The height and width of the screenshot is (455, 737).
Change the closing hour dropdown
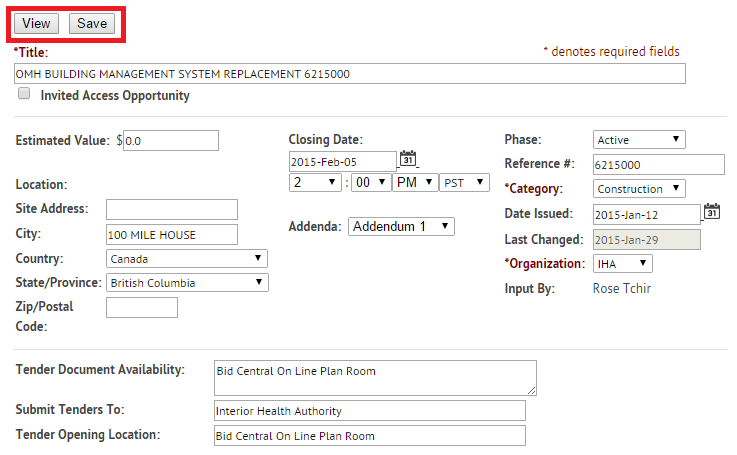[314, 183]
